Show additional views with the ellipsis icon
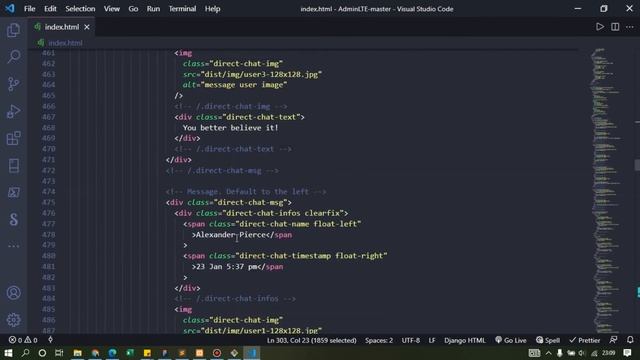The image size is (640, 360). click(x=13, y=246)
